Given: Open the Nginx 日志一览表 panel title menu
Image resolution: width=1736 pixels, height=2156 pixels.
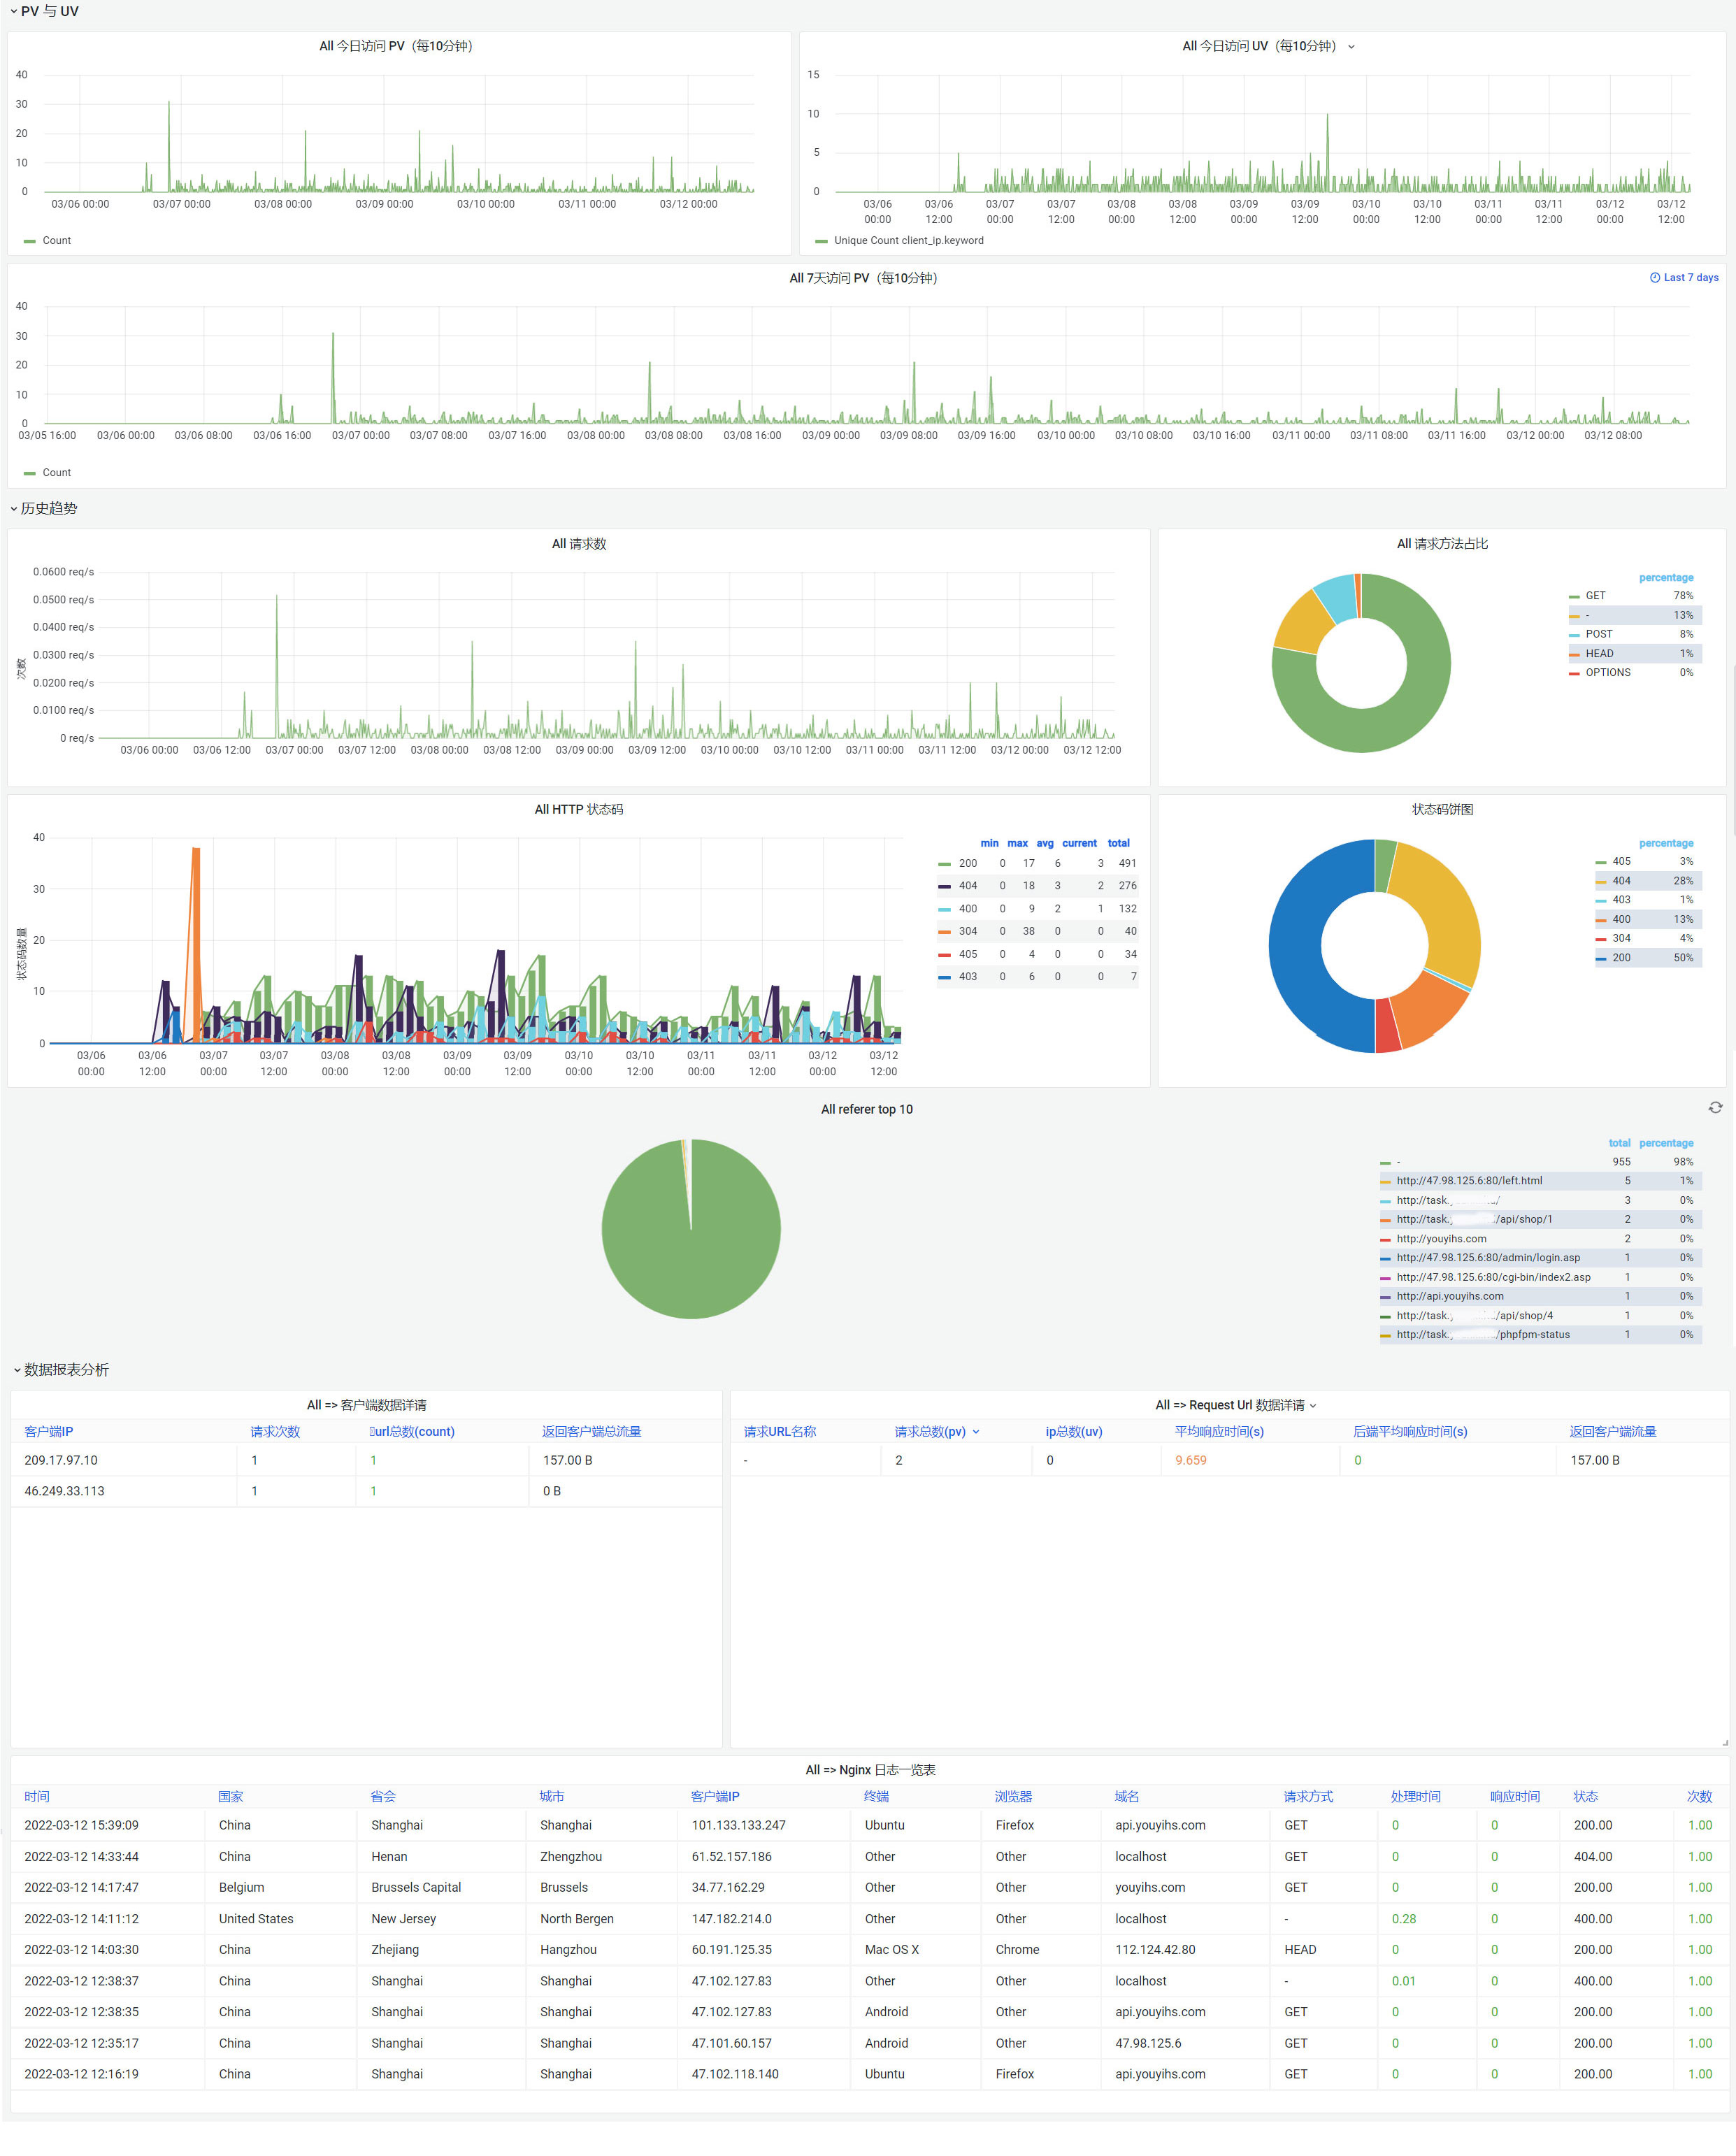Looking at the screenshot, I should [x=870, y=1770].
